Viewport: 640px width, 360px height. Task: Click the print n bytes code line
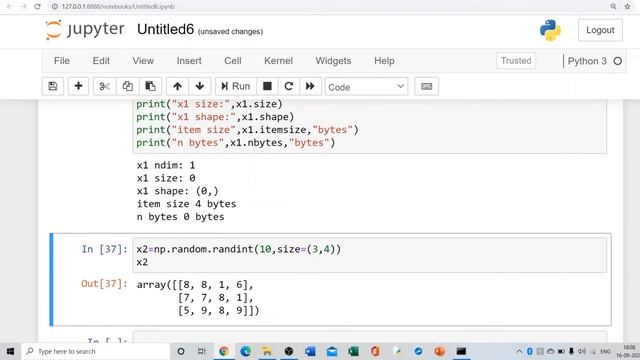click(236, 143)
